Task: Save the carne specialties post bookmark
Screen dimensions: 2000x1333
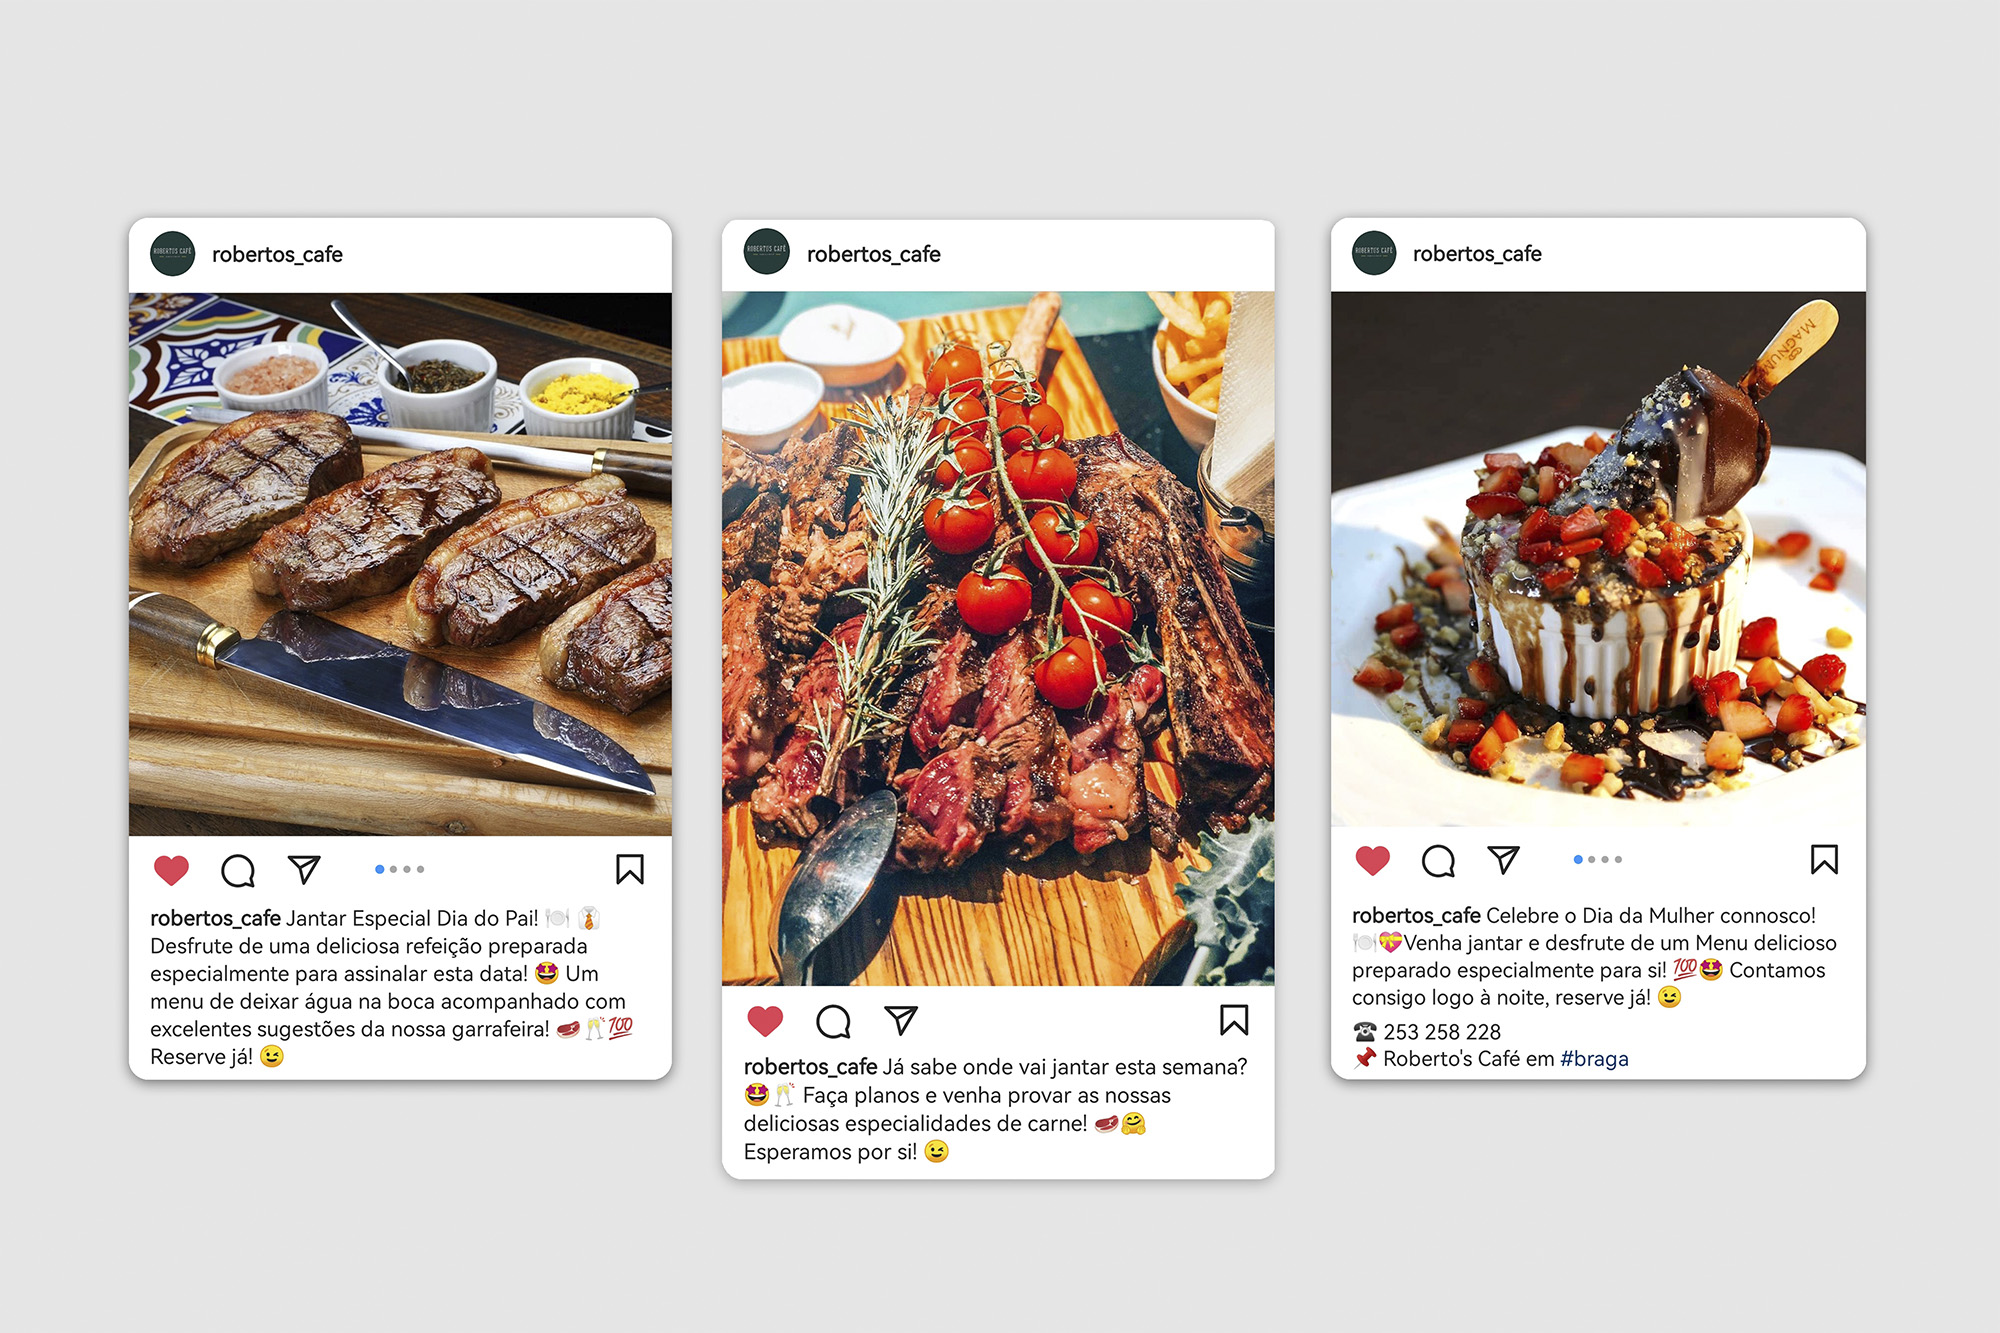Action: coord(1234,1020)
